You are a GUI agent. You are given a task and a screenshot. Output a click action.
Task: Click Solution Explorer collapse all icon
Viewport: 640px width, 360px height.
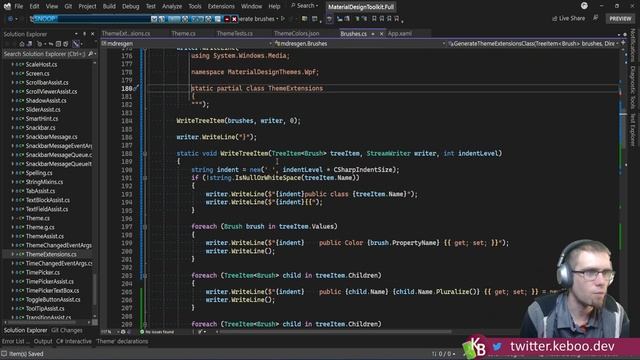[58, 44]
